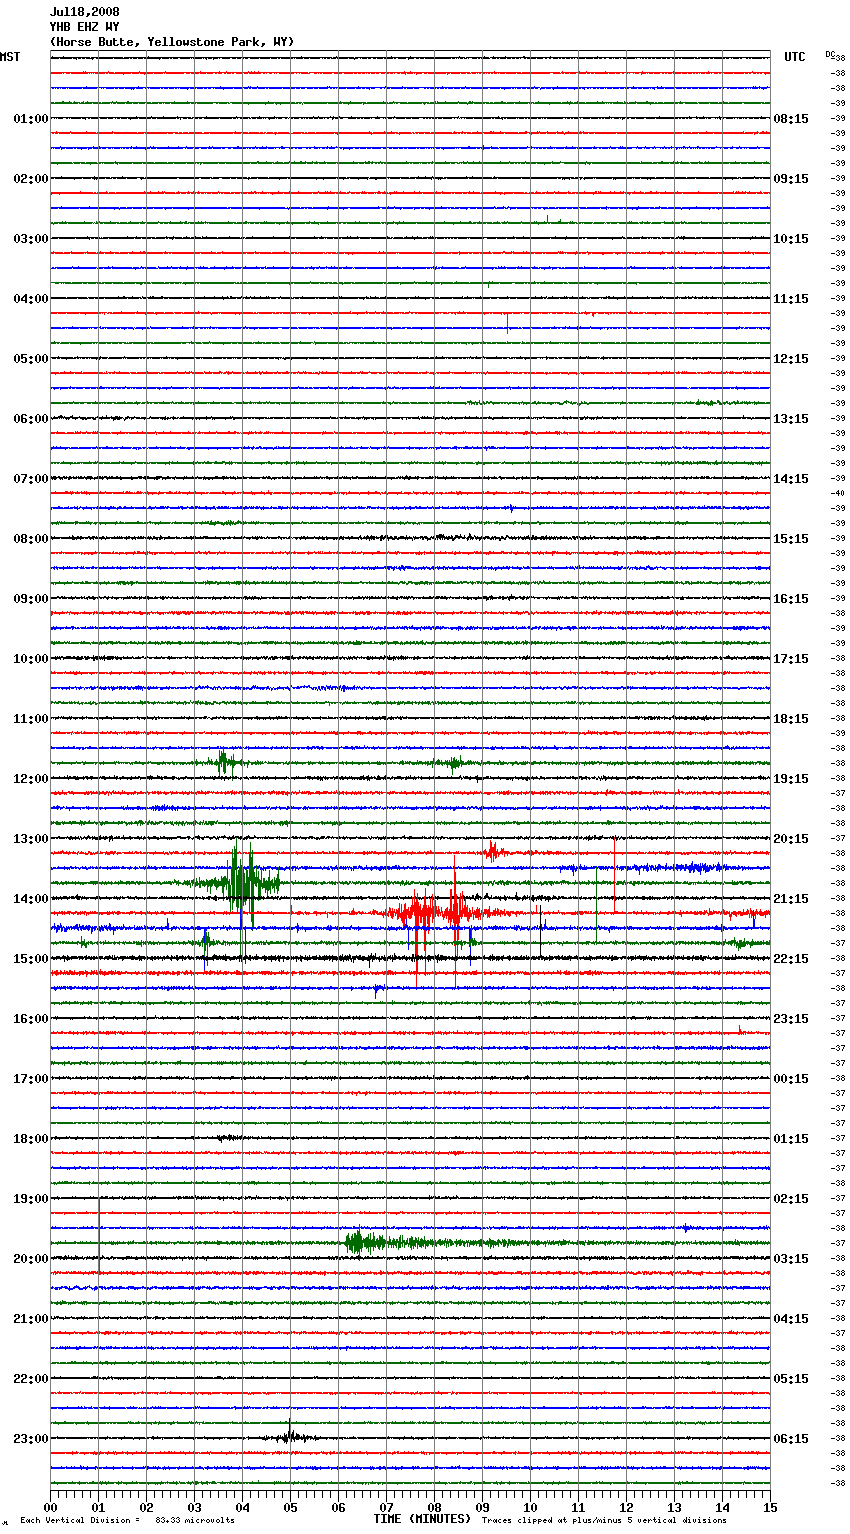The width and height of the screenshot is (850, 1534).
Task: Click the 22:00 MST time label
Action: (30, 1379)
